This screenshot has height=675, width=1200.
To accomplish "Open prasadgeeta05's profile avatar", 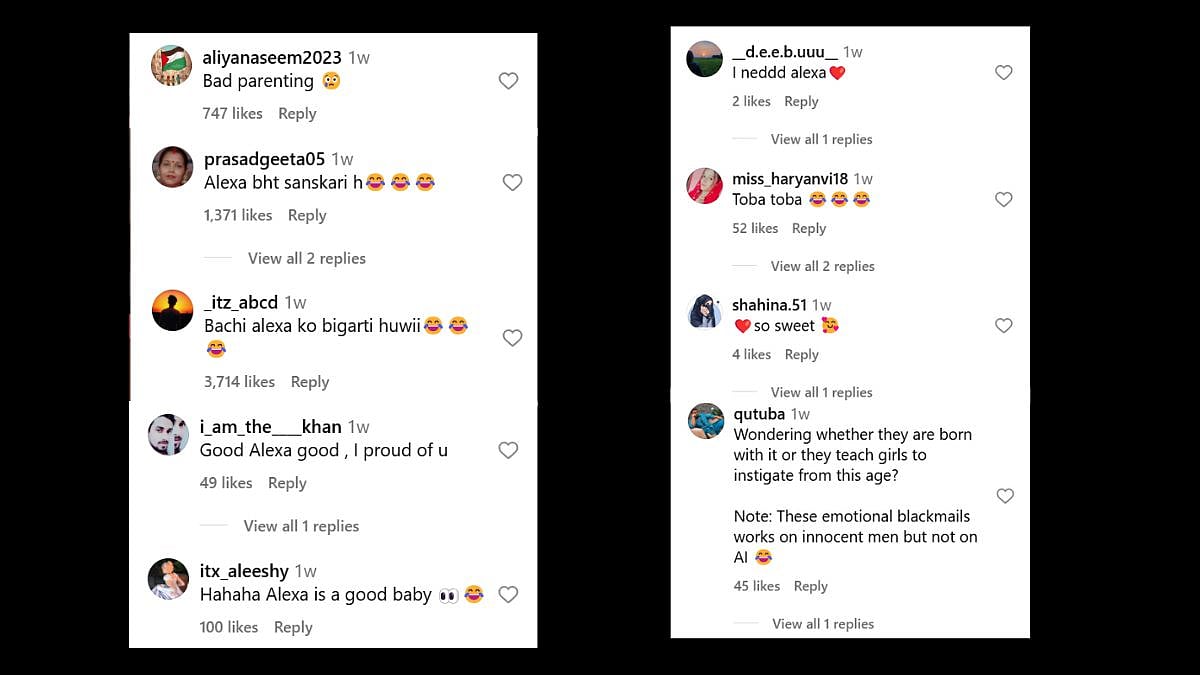I will [172, 167].
